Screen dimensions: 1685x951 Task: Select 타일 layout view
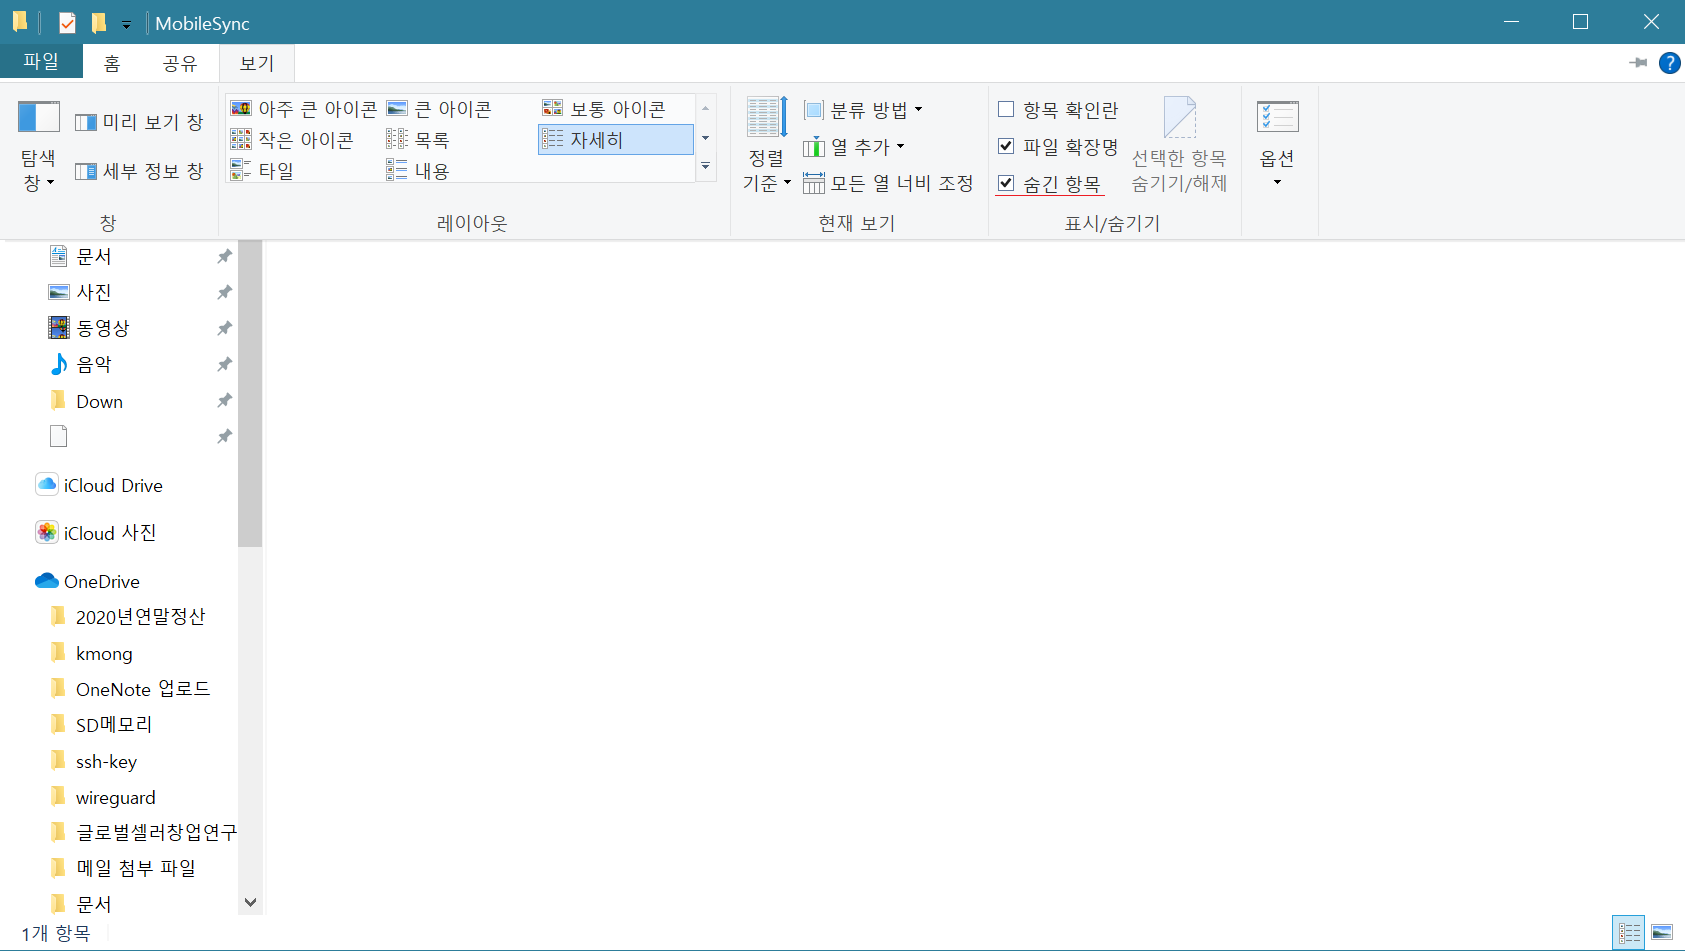click(263, 171)
